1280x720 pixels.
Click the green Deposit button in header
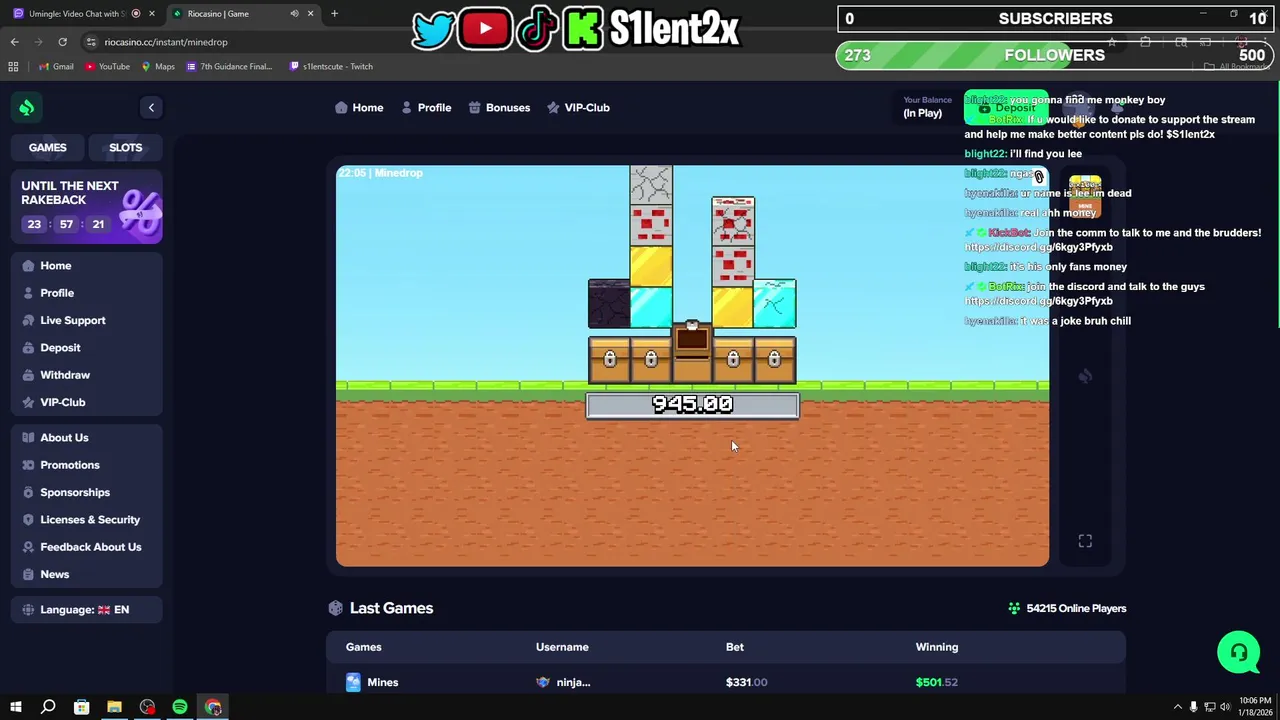coord(1007,107)
